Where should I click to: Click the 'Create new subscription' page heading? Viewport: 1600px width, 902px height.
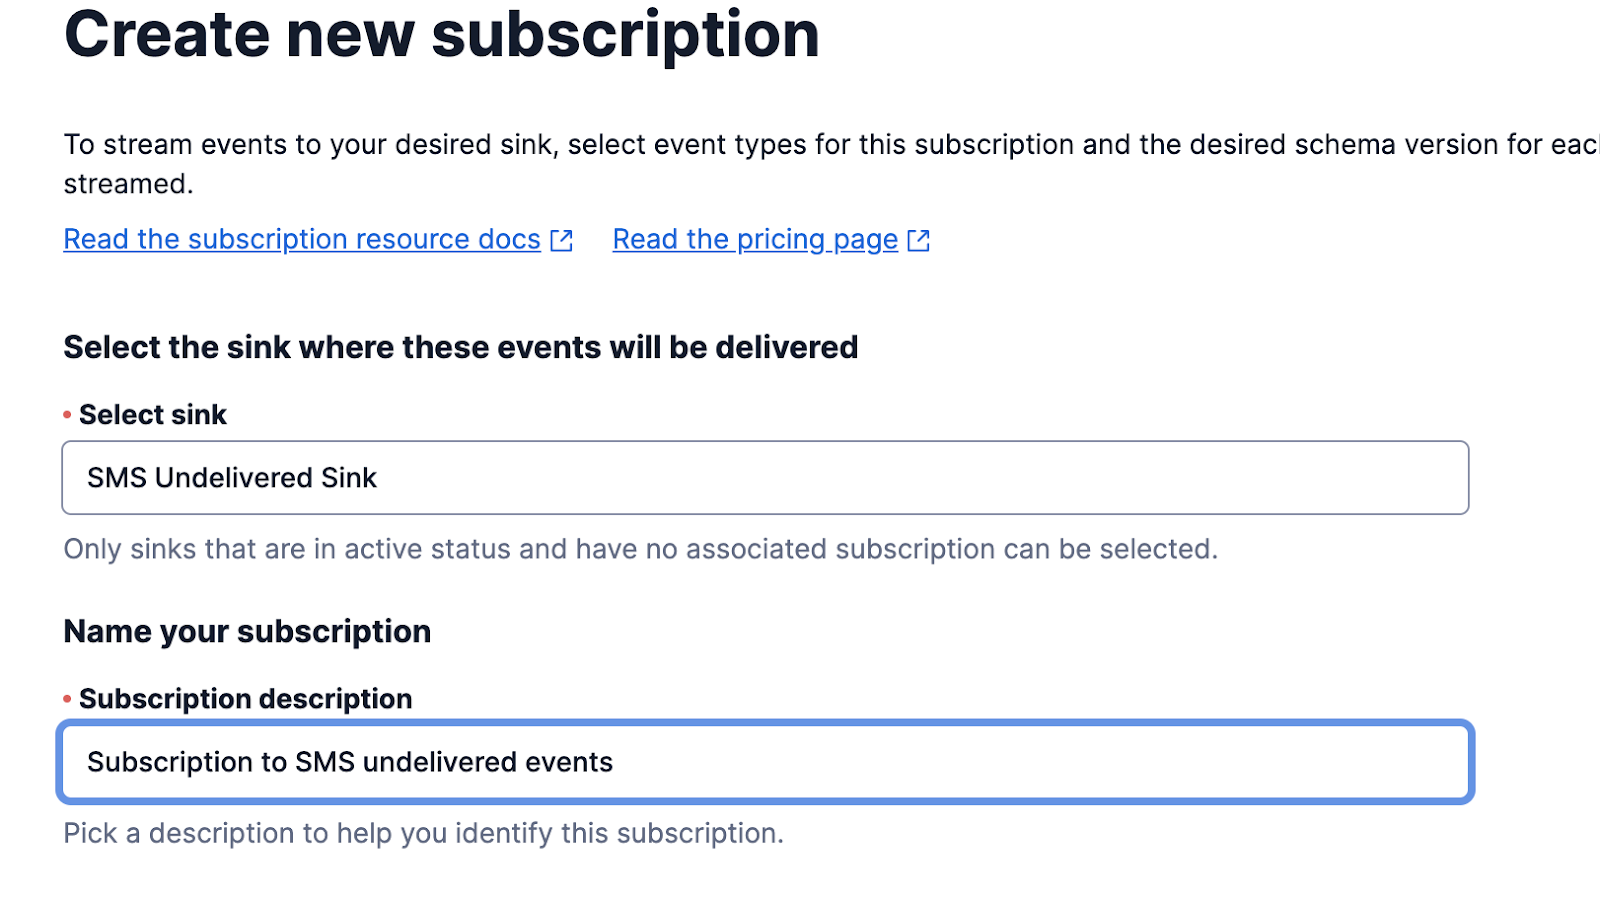pos(441,35)
